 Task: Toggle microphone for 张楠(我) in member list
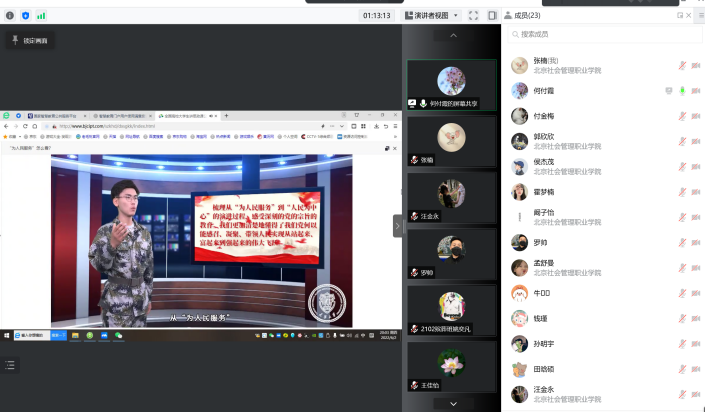(x=682, y=66)
